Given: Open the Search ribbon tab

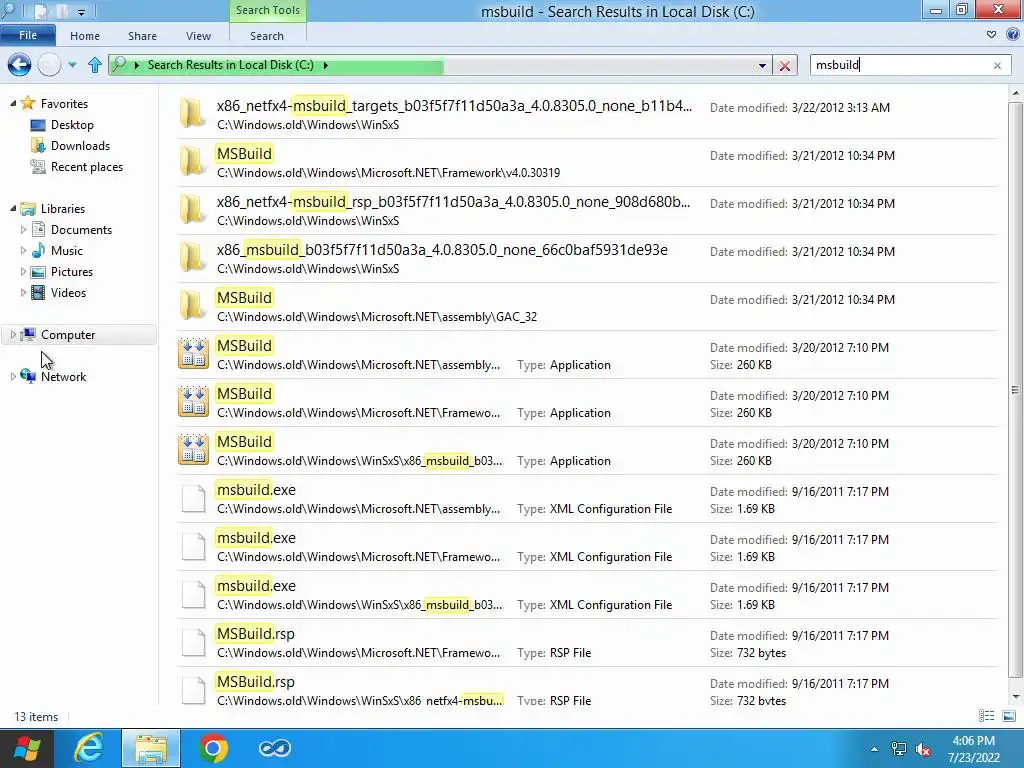Looking at the screenshot, I should pyautogui.click(x=266, y=36).
